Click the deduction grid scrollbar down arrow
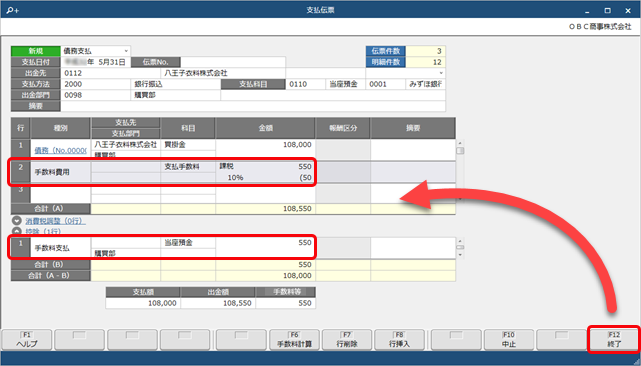This screenshot has height=366, width=641. [460, 255]
